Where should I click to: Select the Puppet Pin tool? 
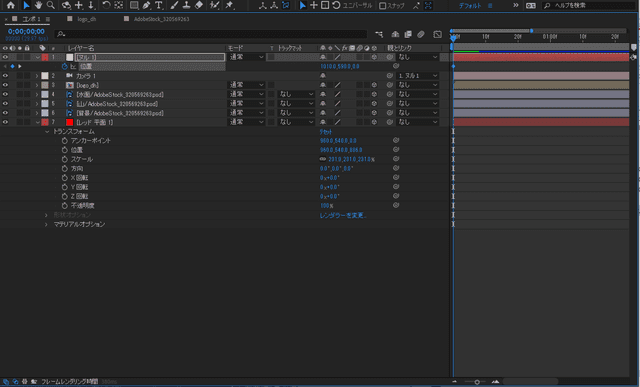[229, 5]
